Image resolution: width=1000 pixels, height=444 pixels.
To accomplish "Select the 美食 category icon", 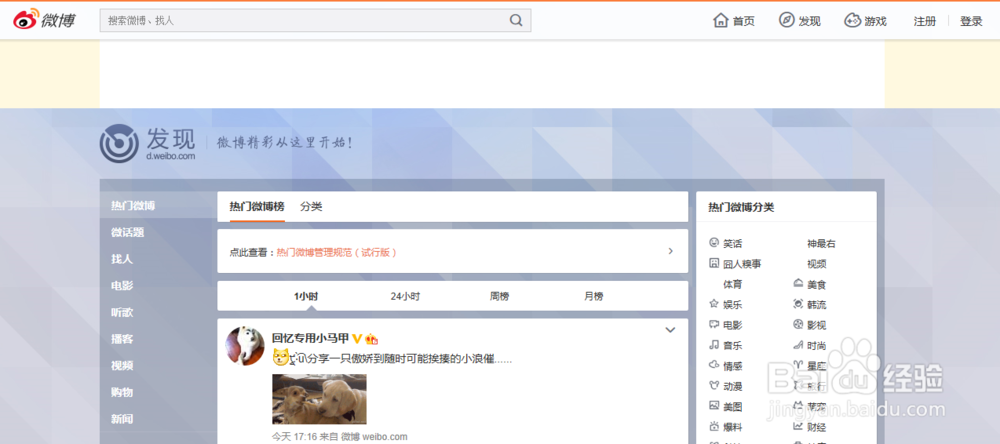I will click(798, 284).
